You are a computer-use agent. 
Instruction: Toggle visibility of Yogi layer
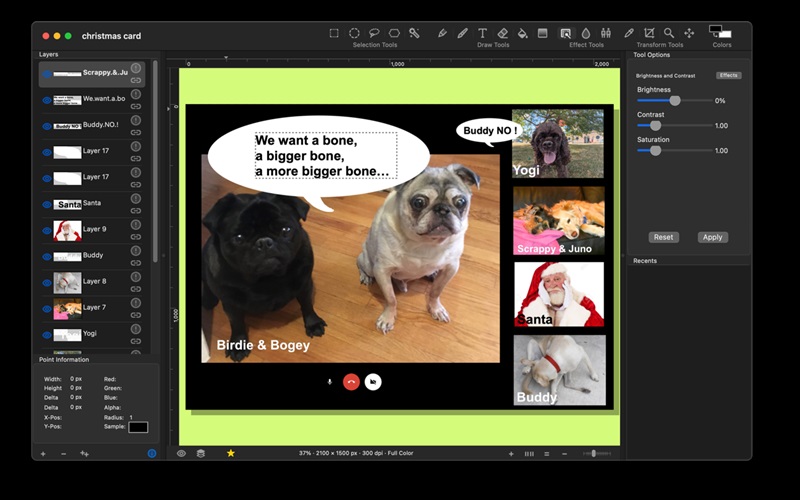pyautogui.click(x=47, y=335)
